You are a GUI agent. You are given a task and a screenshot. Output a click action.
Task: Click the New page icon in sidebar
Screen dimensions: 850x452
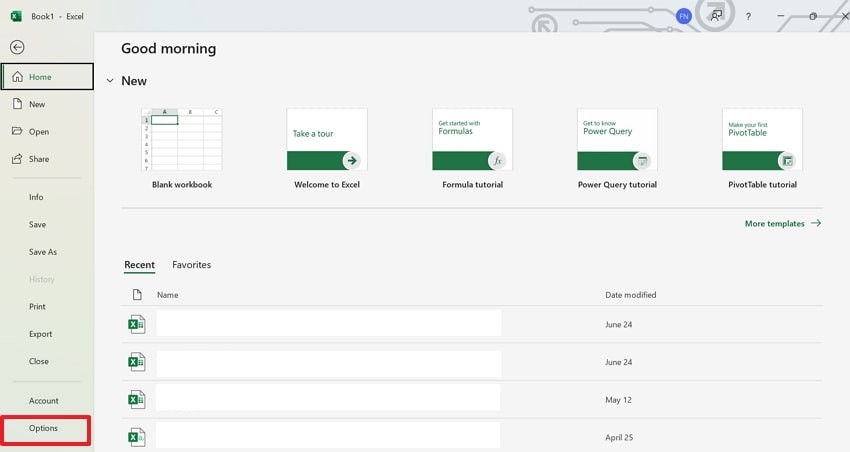pos(17,104)
